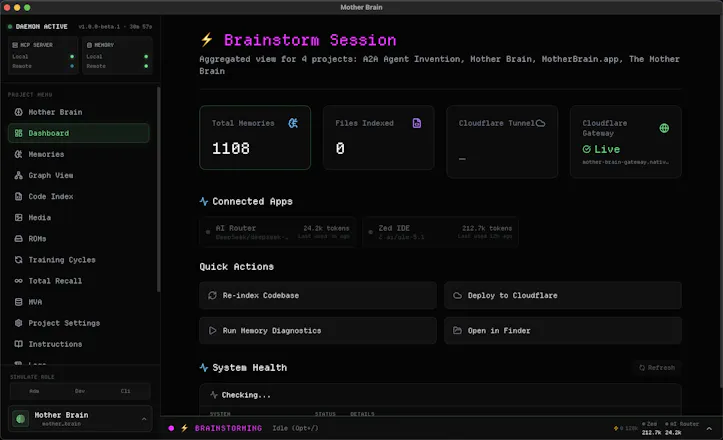Click the Live status check icon
Image resolution: width=723 pixels, height=440 pixels.
587,149
